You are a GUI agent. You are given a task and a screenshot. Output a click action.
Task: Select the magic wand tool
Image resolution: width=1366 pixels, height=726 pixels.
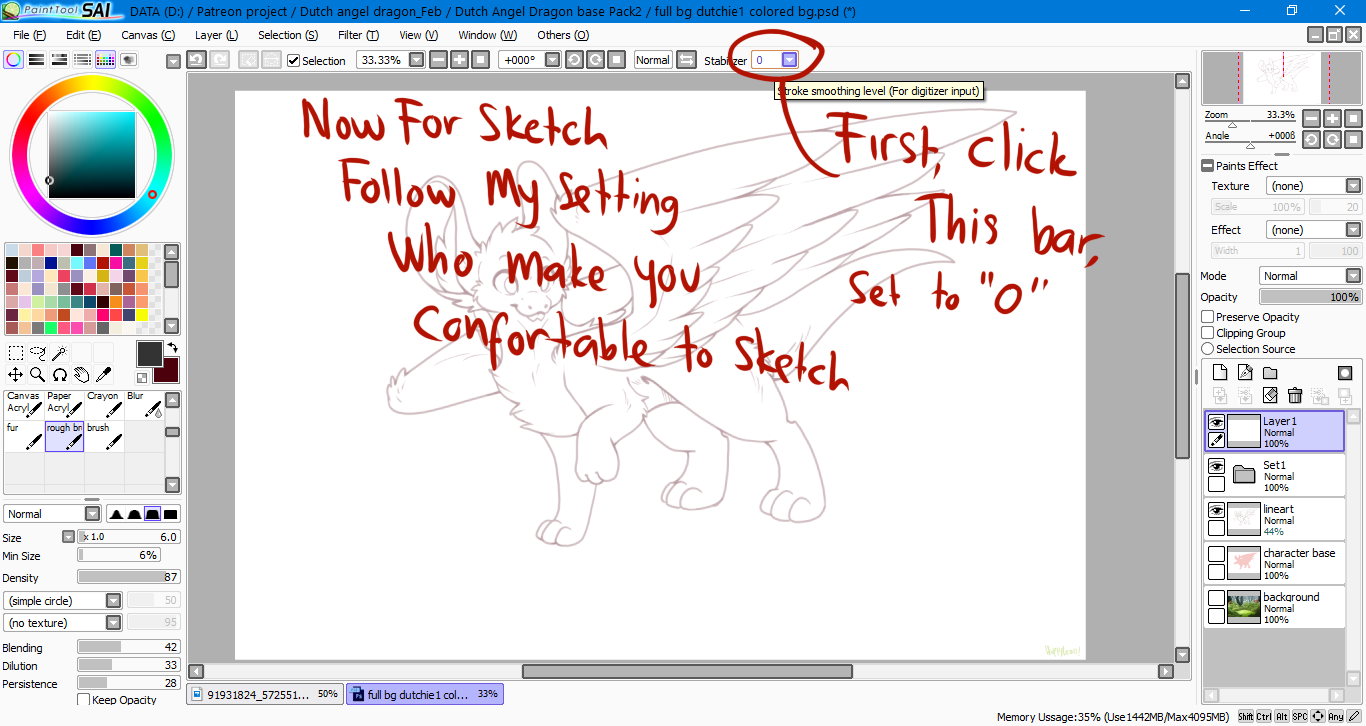click(x=60, y=353)
